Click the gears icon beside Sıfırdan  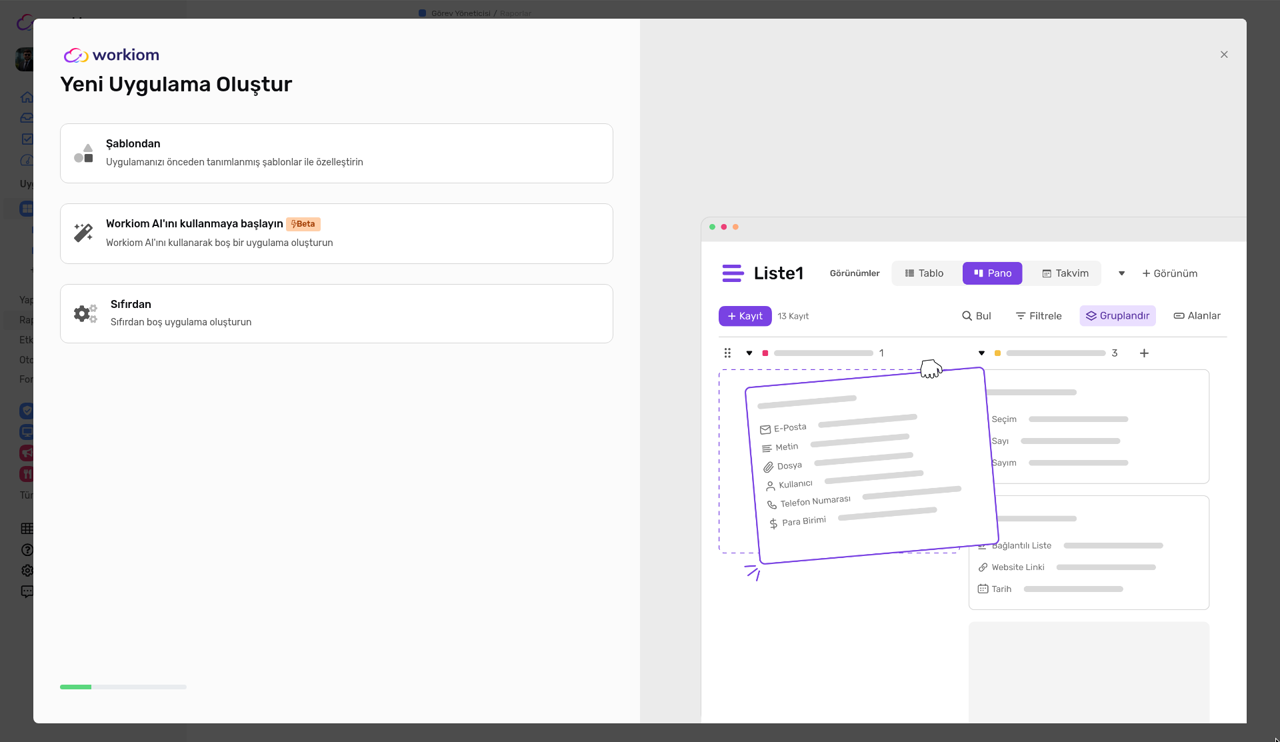pos(85,313)
